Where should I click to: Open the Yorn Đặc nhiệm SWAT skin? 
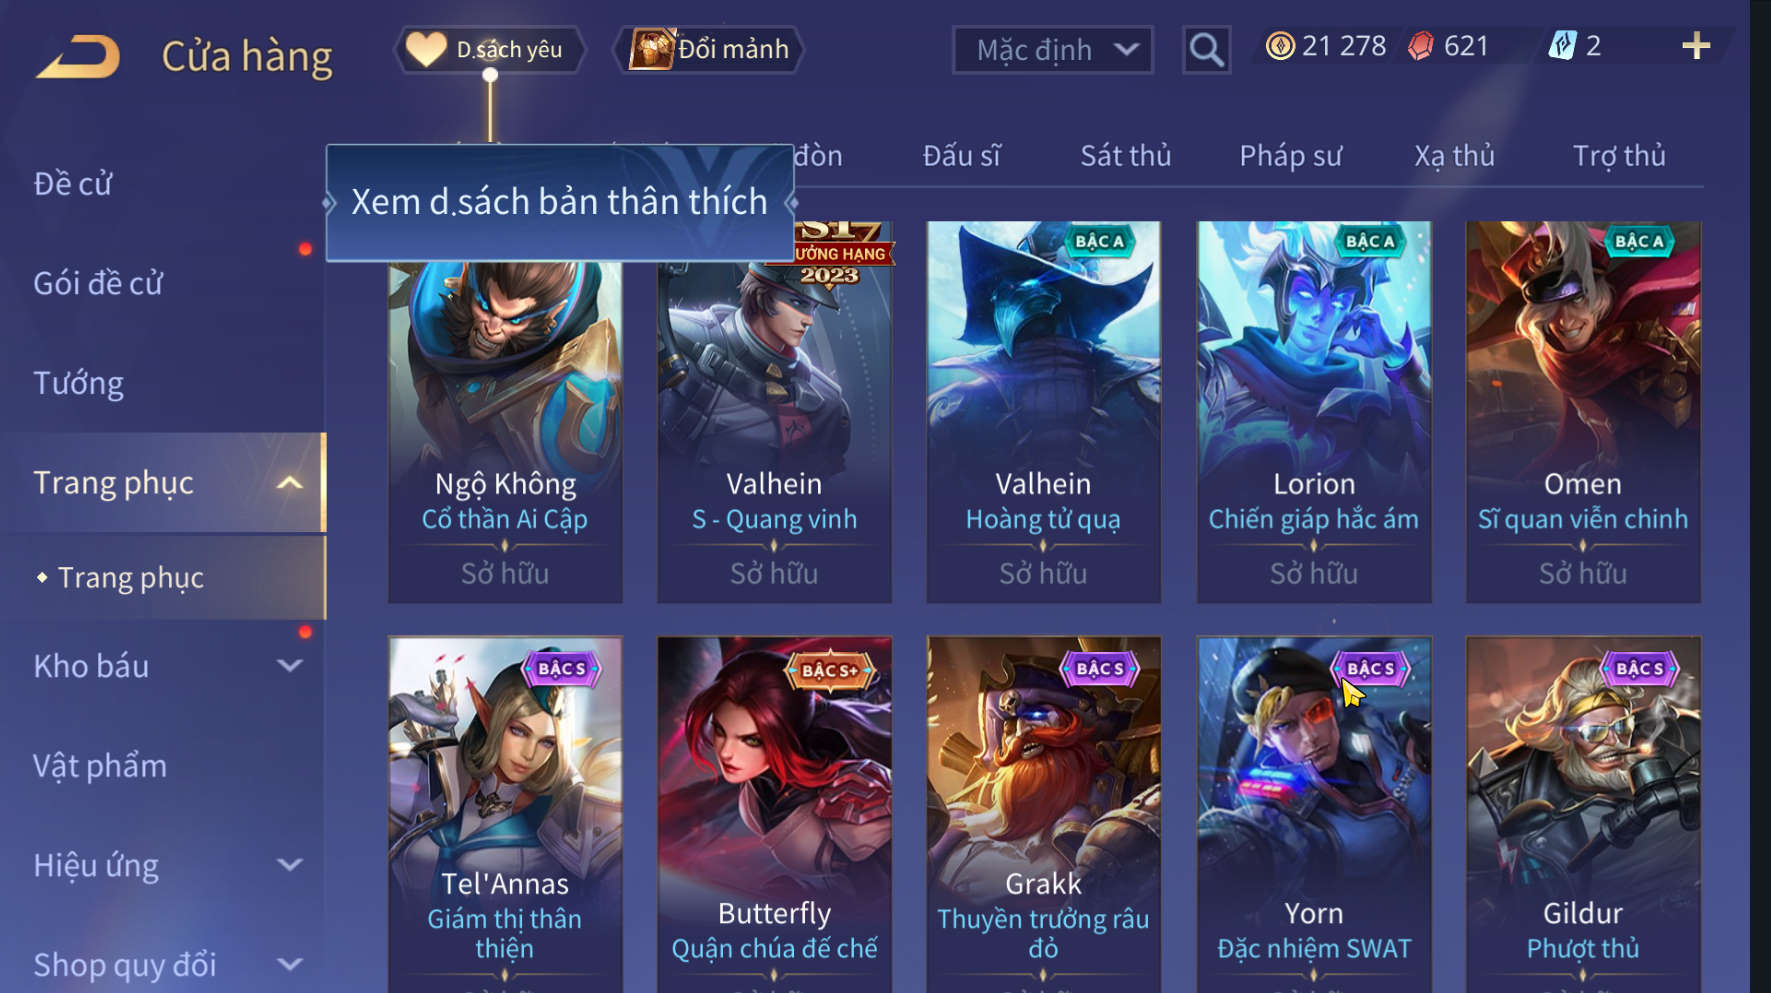(1313, 814)
